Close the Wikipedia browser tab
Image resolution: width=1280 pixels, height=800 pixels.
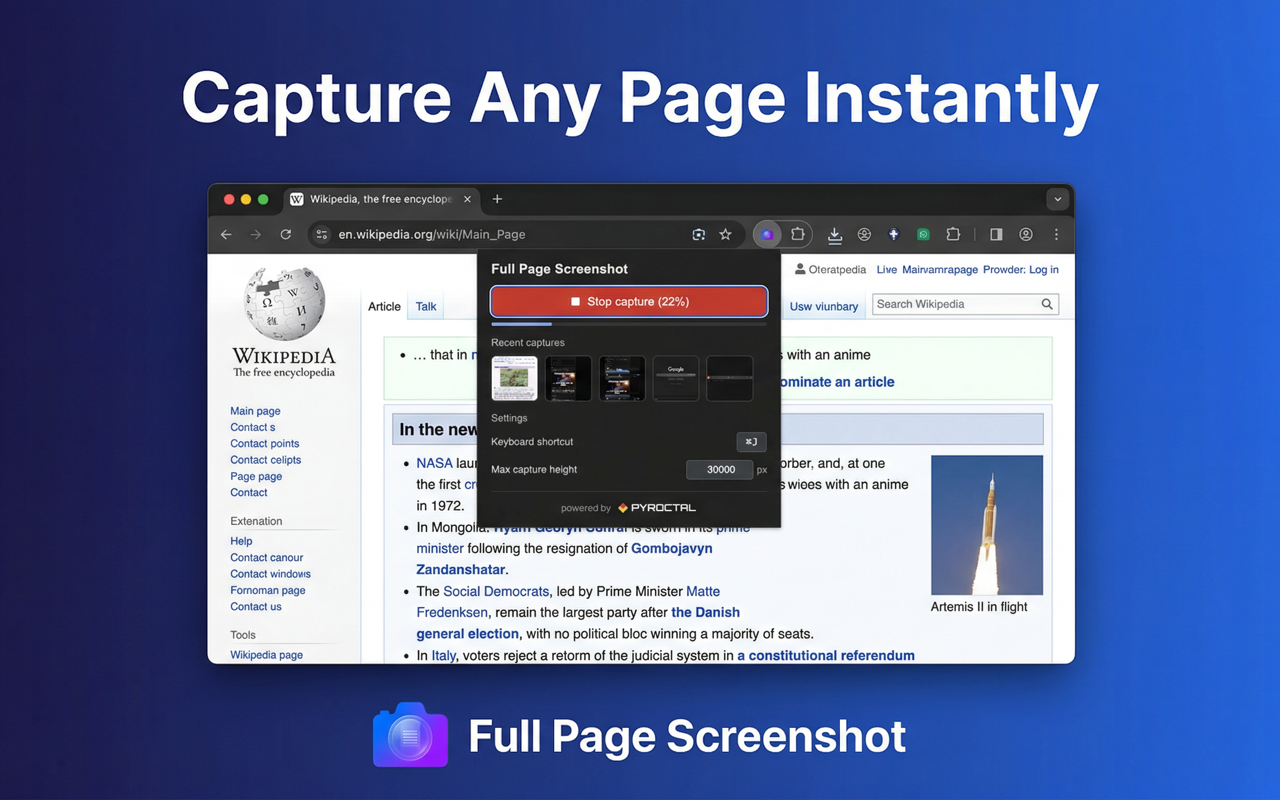click(467, 199)
